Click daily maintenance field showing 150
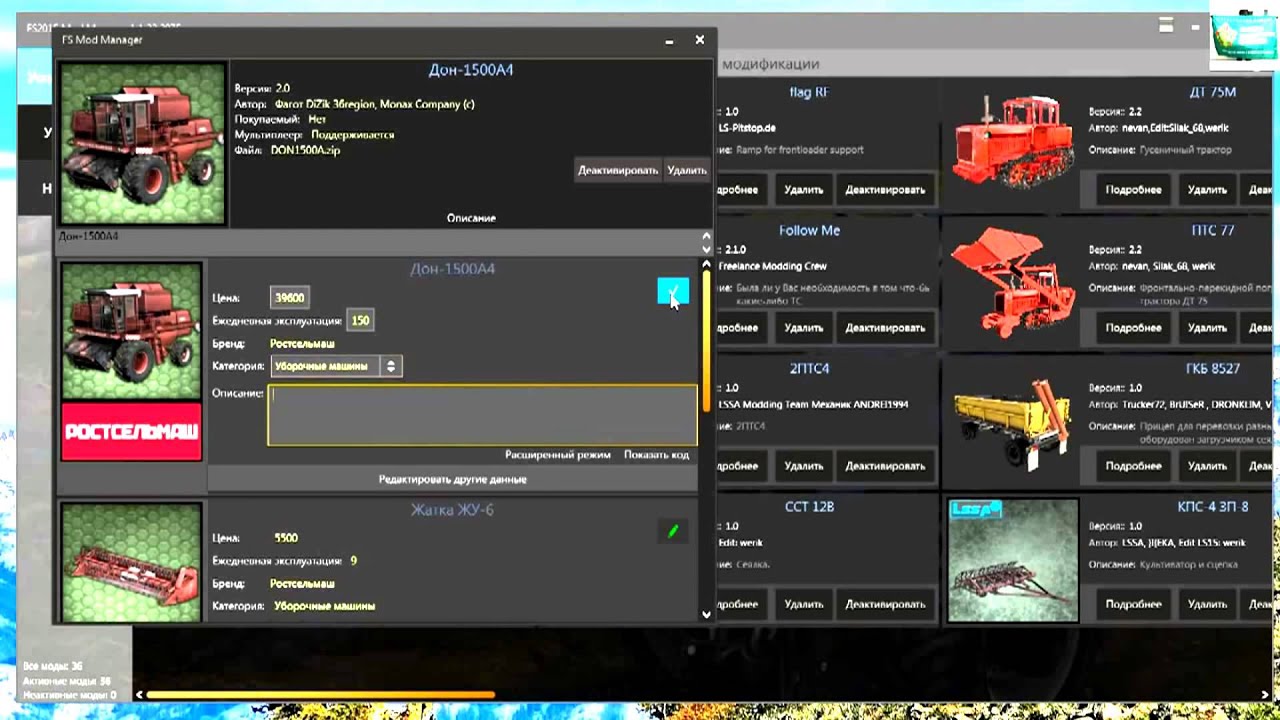 tap(360, 321)
